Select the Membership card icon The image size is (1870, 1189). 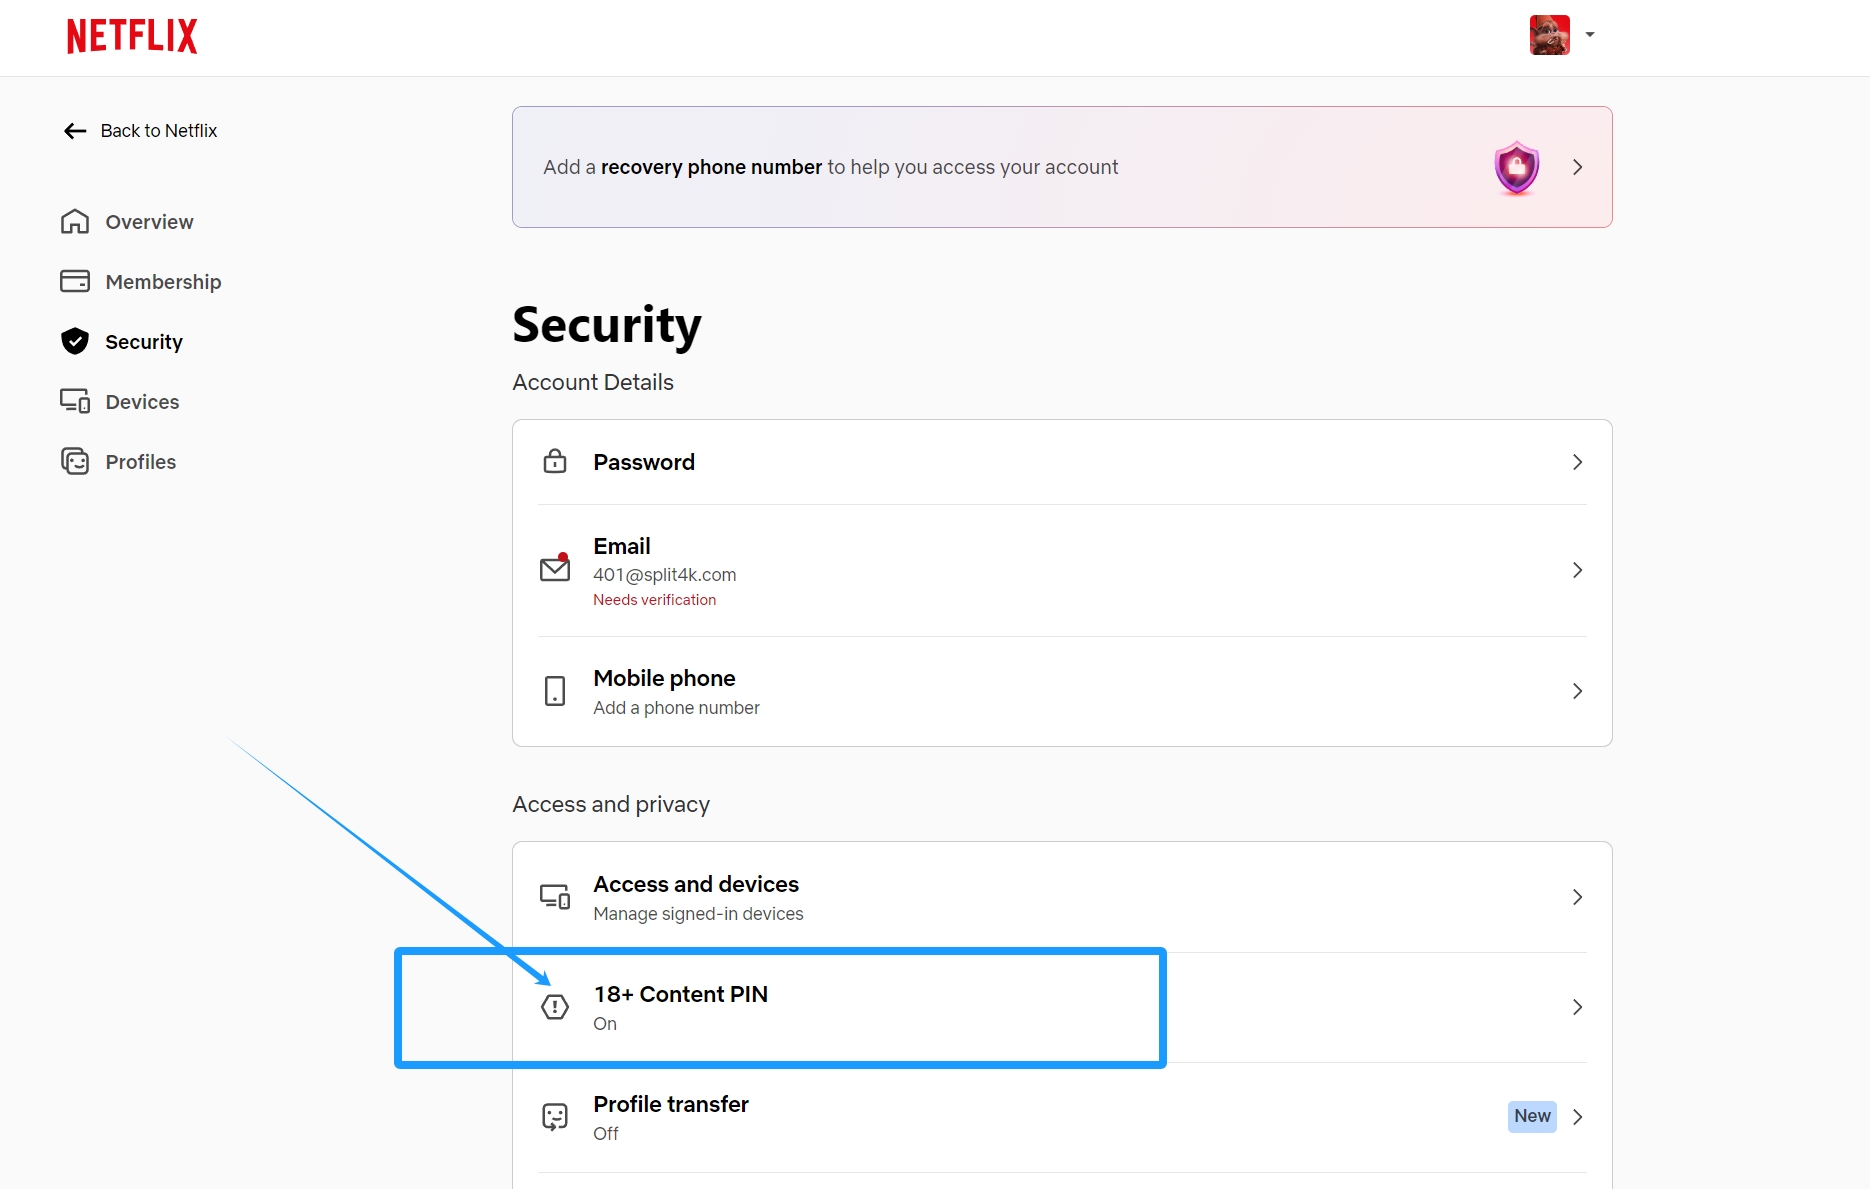coord(75,281)
